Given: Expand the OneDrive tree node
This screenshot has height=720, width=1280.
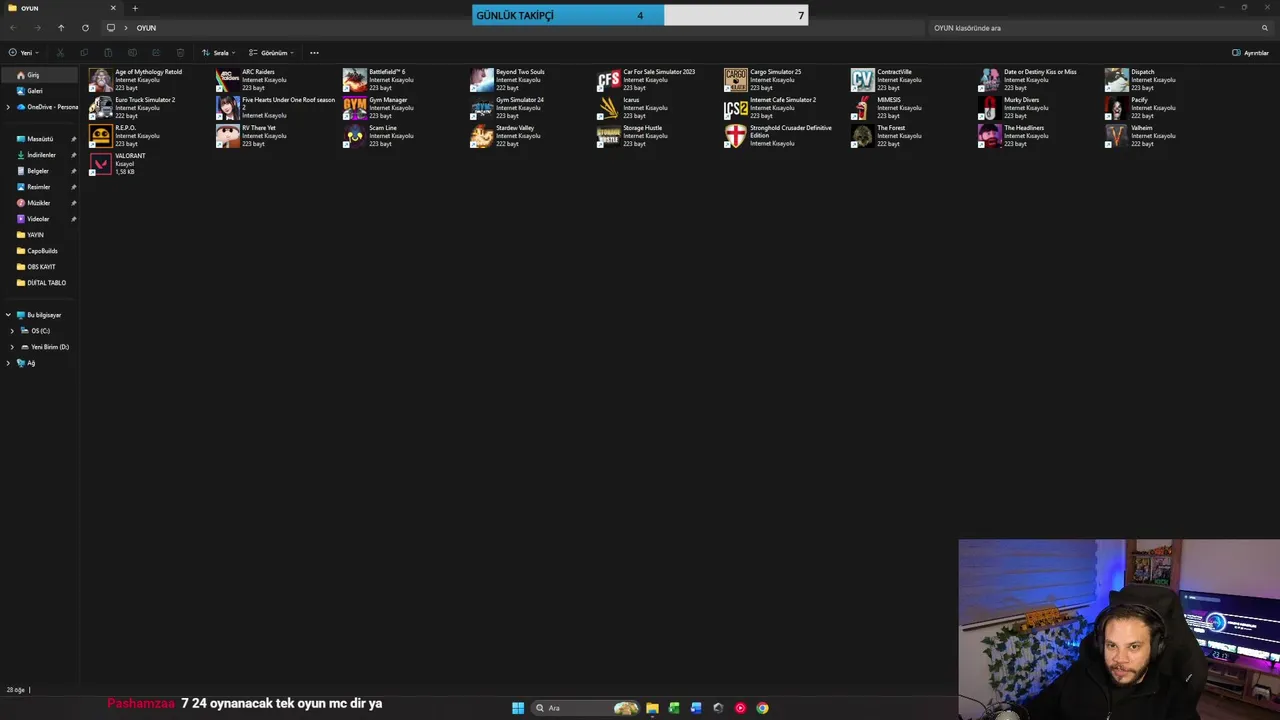Looking at the screenshot, I should [8, 107].
